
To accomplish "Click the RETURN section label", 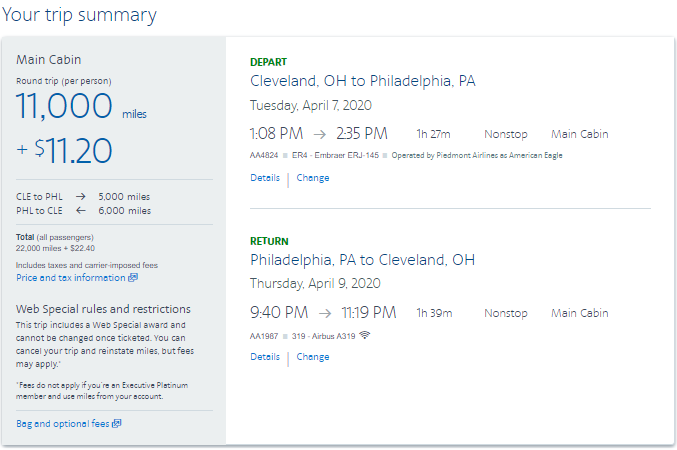I will (x=269, y=241).
